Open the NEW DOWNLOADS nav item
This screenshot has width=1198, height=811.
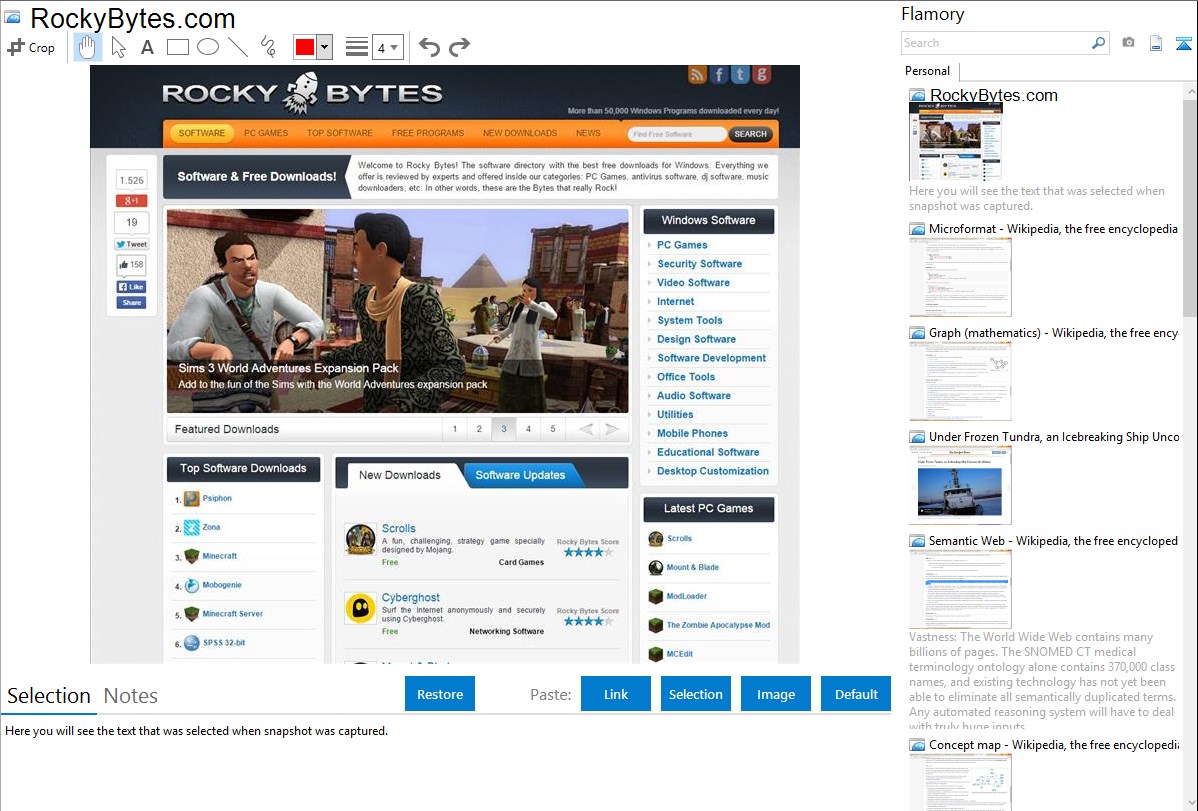tap(520, 133)
